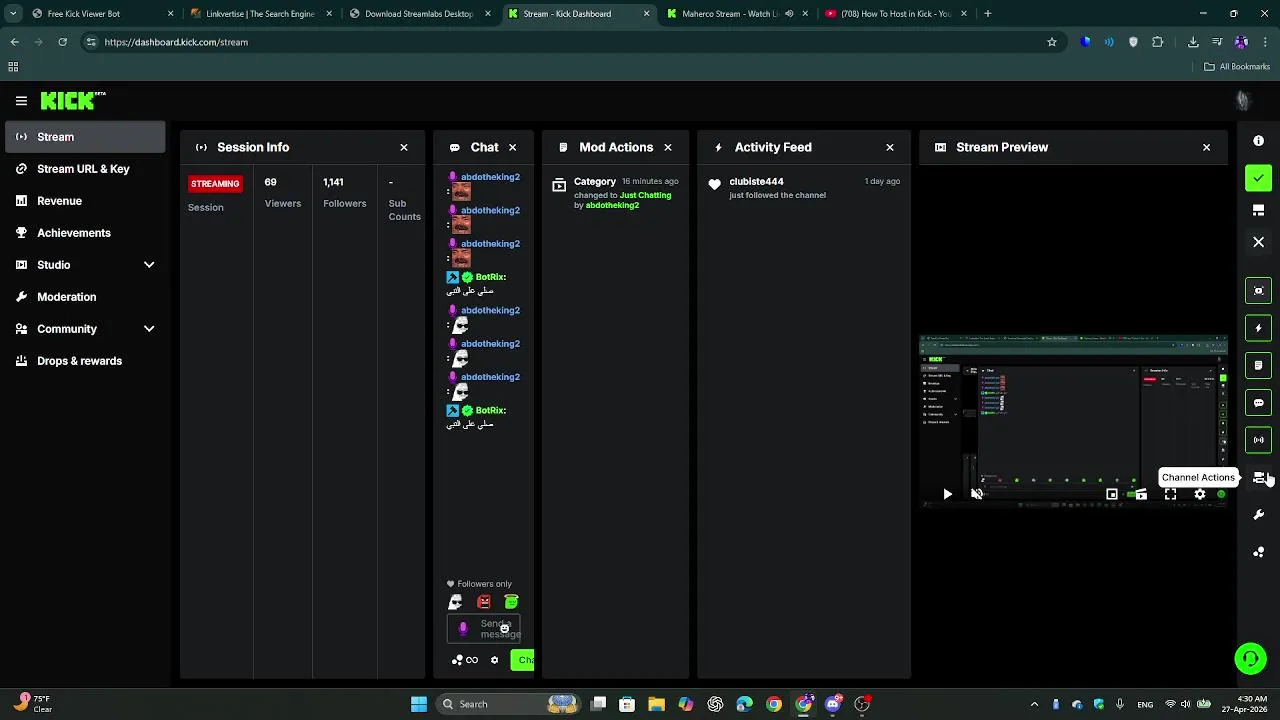The image size is (1280, 720).
Task: Open Achievements in sidebar
Action: click(x=85, y=233)
